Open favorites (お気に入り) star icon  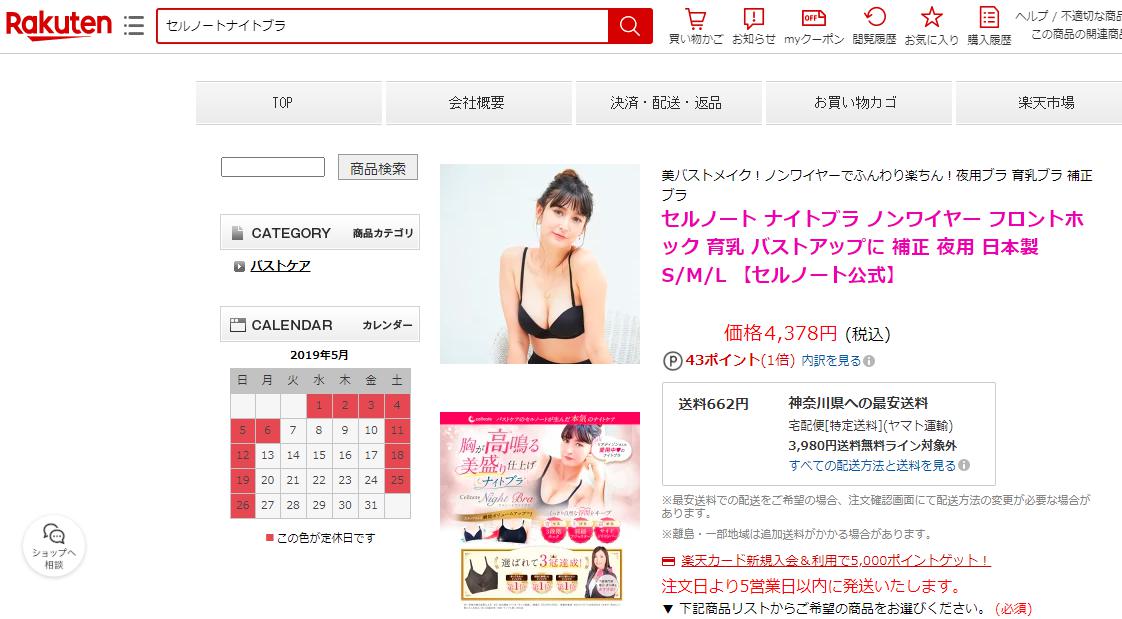(x=932, y=26)
